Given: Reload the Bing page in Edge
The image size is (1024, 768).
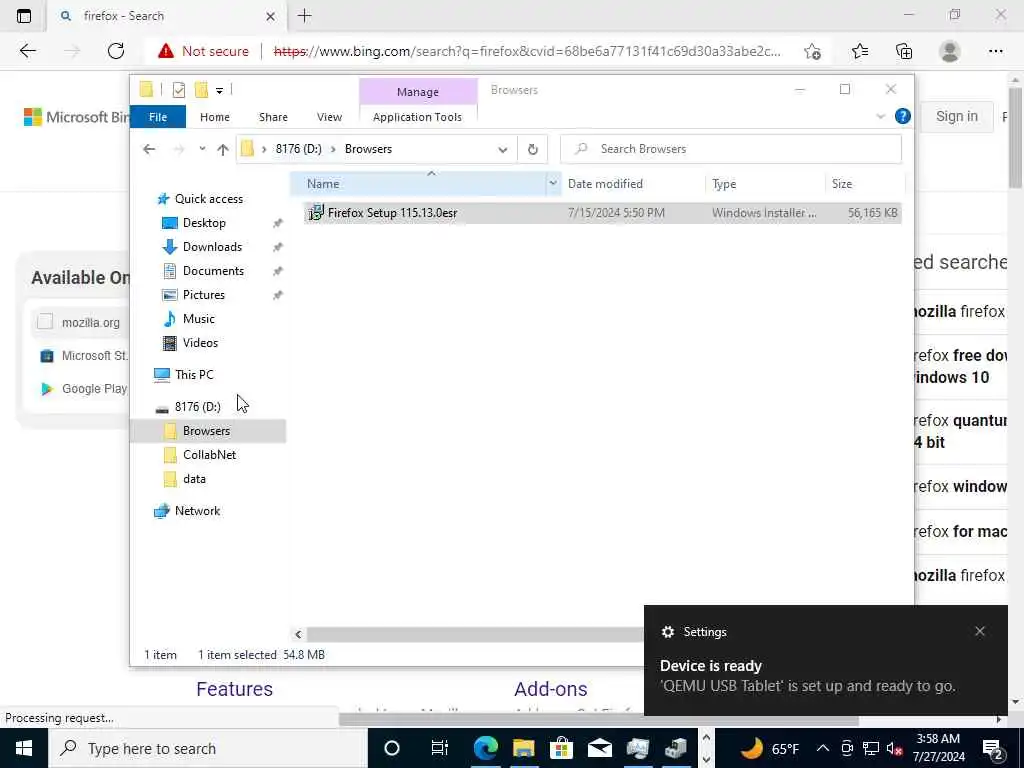Looking at the screenshot, I should (x=116, y=51).
